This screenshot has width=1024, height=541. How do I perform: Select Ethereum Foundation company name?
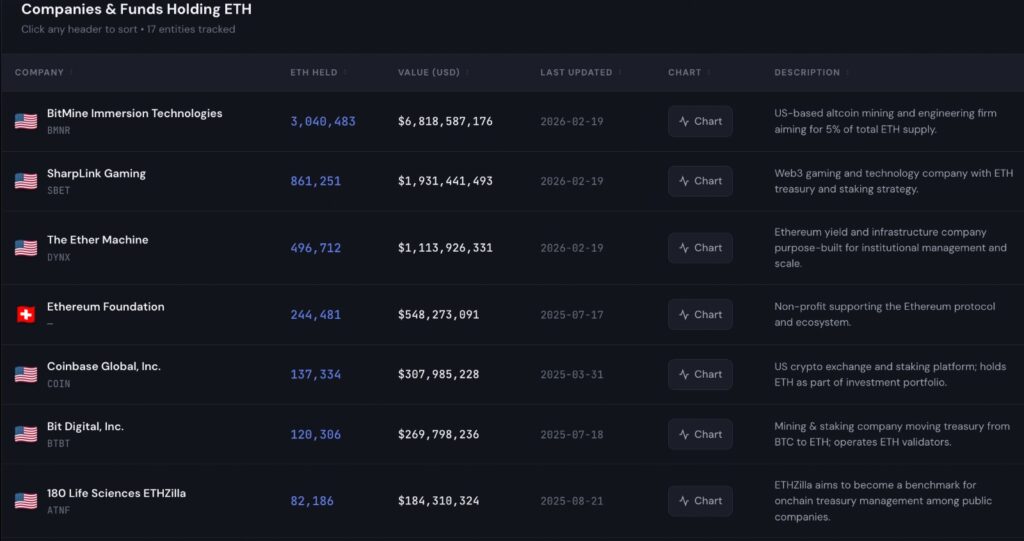point(106,306)
